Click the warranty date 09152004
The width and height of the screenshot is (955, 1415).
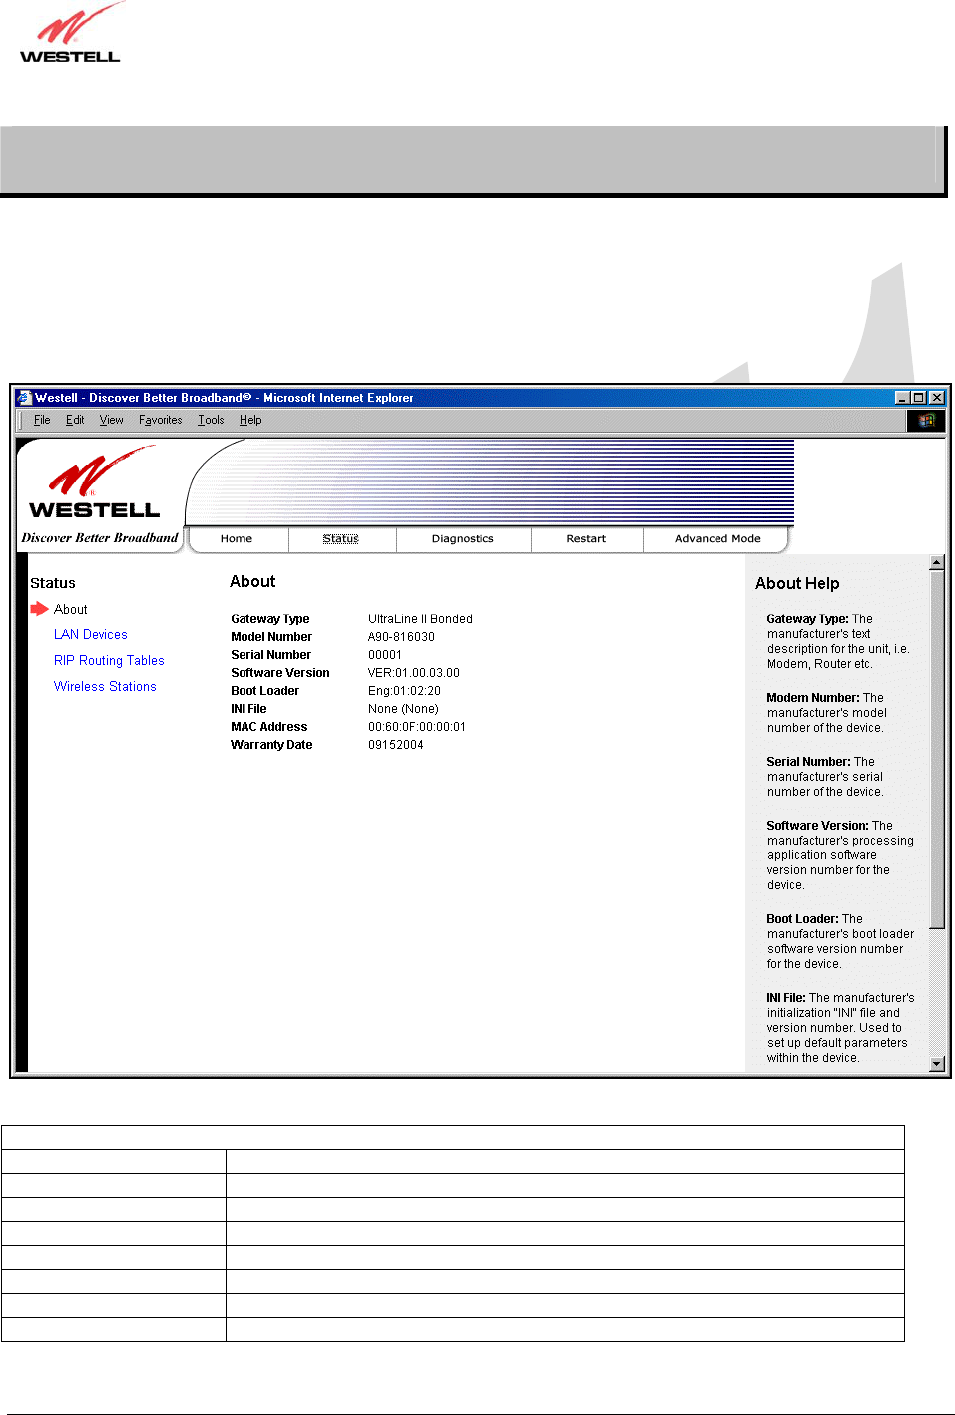pos(396,745)
